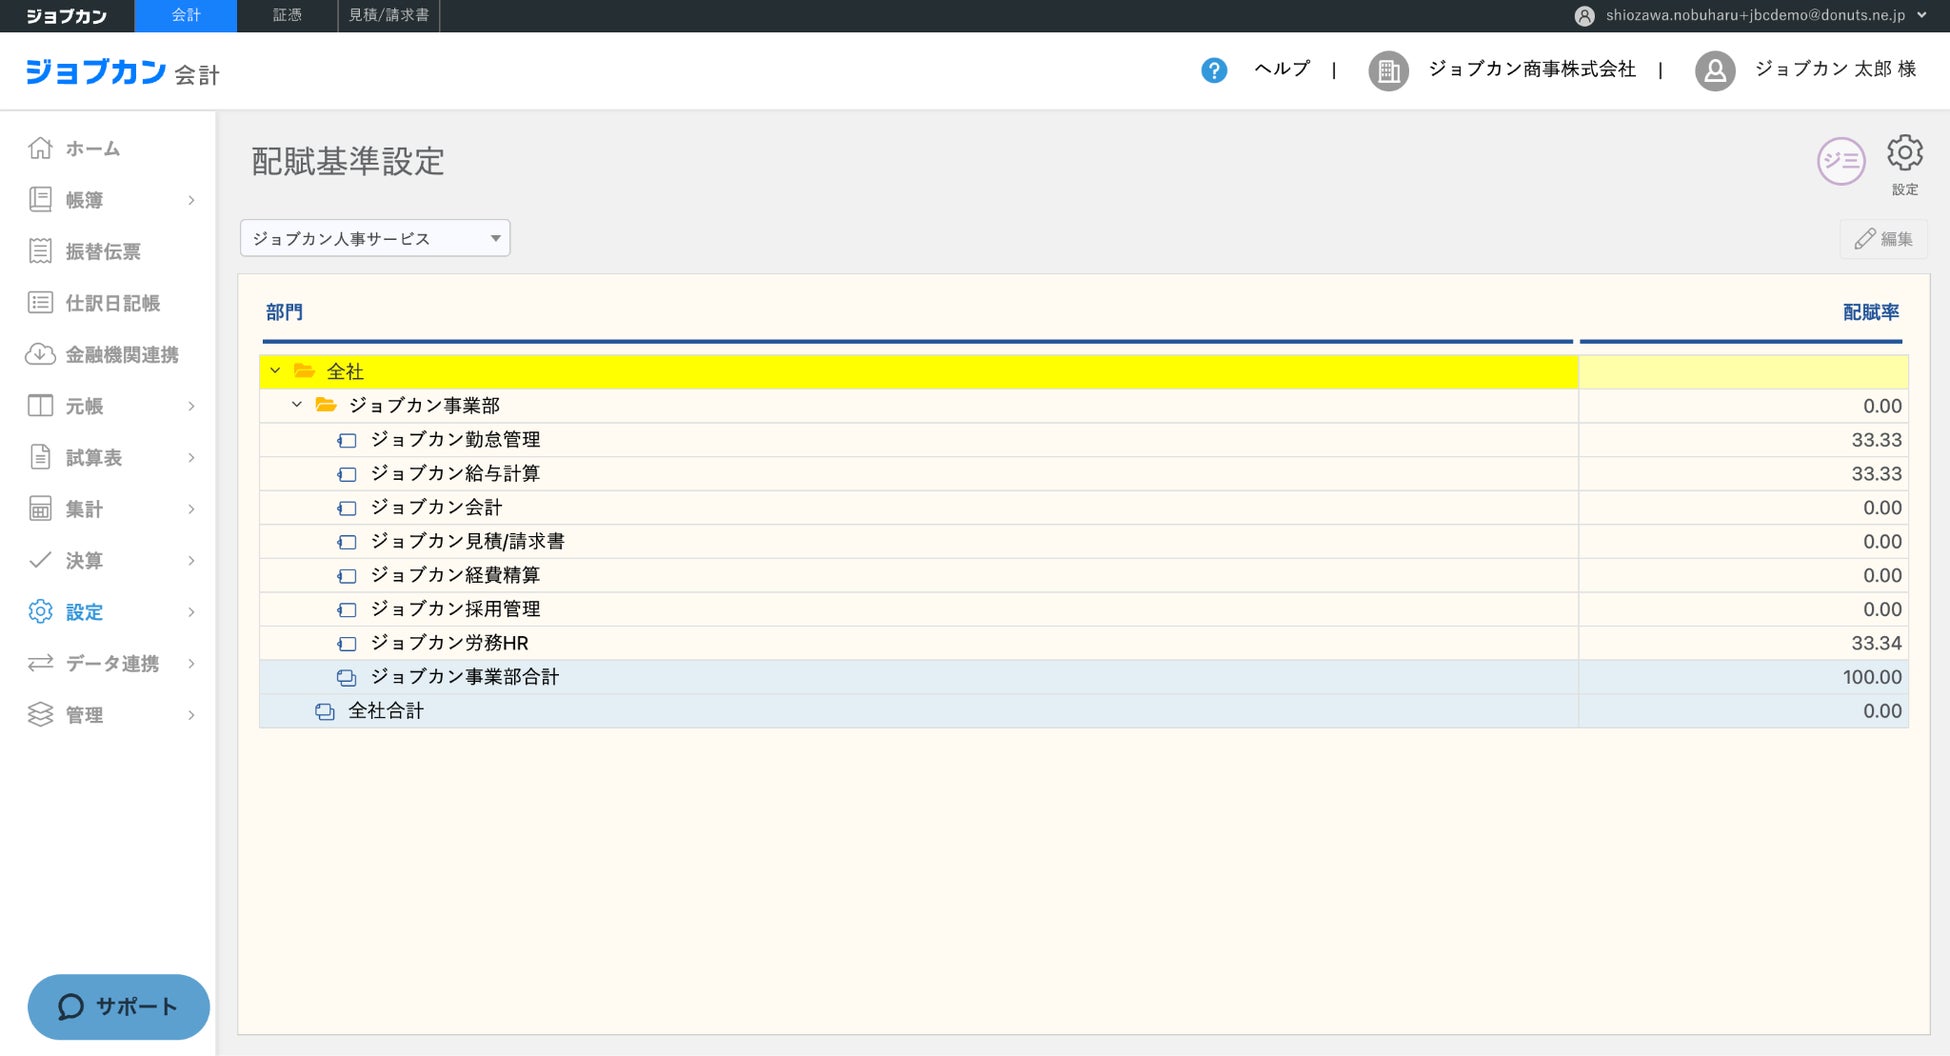Click the department icon of ジョブカン勤怠管理
Image resolution: width=1950 pixels, height=1056 pixels.
click(347, 440)
